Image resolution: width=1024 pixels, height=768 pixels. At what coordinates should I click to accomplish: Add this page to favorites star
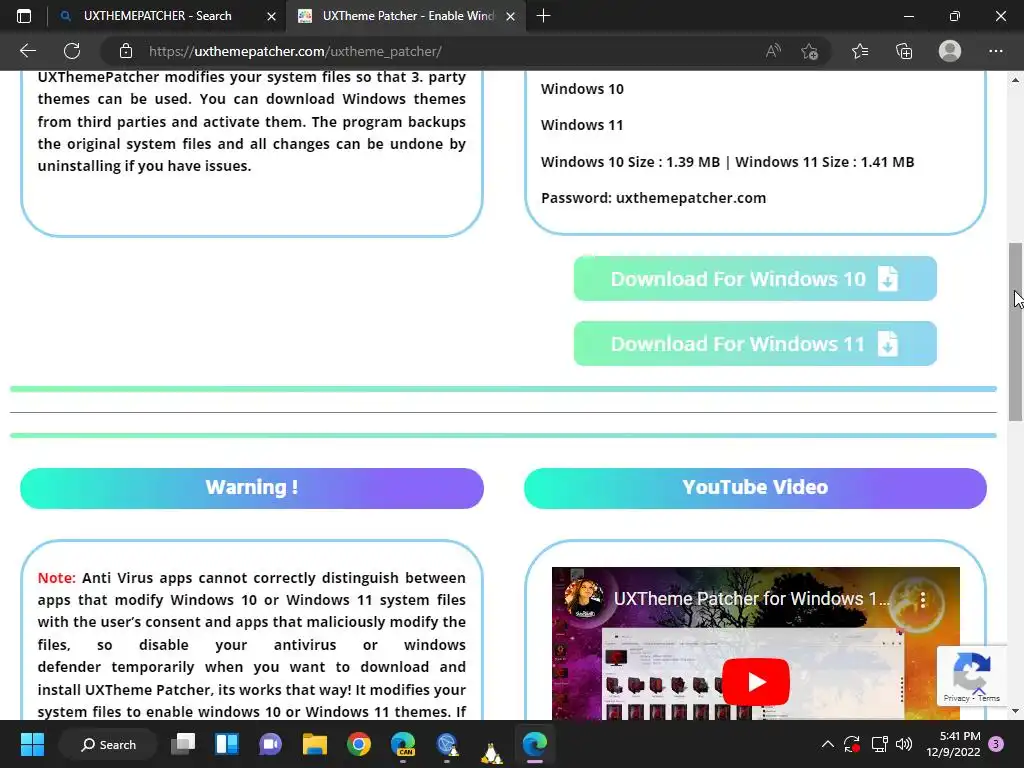810,51
